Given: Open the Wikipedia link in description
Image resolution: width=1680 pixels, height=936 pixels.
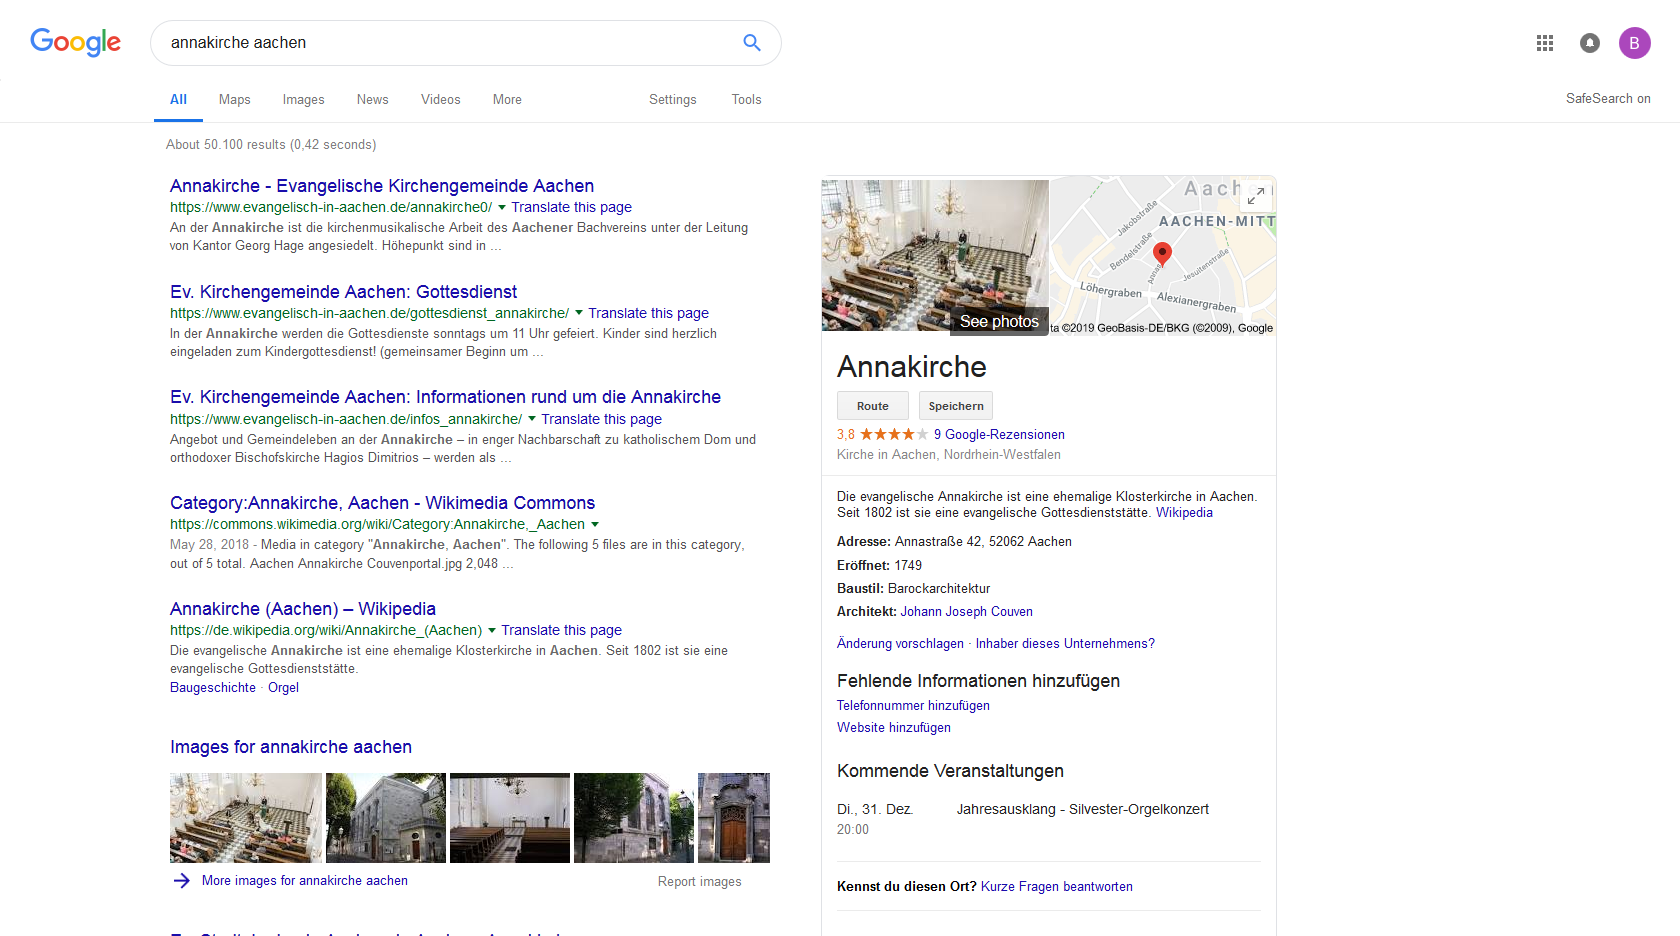Looking at the screenshot, I should 1184,512.
